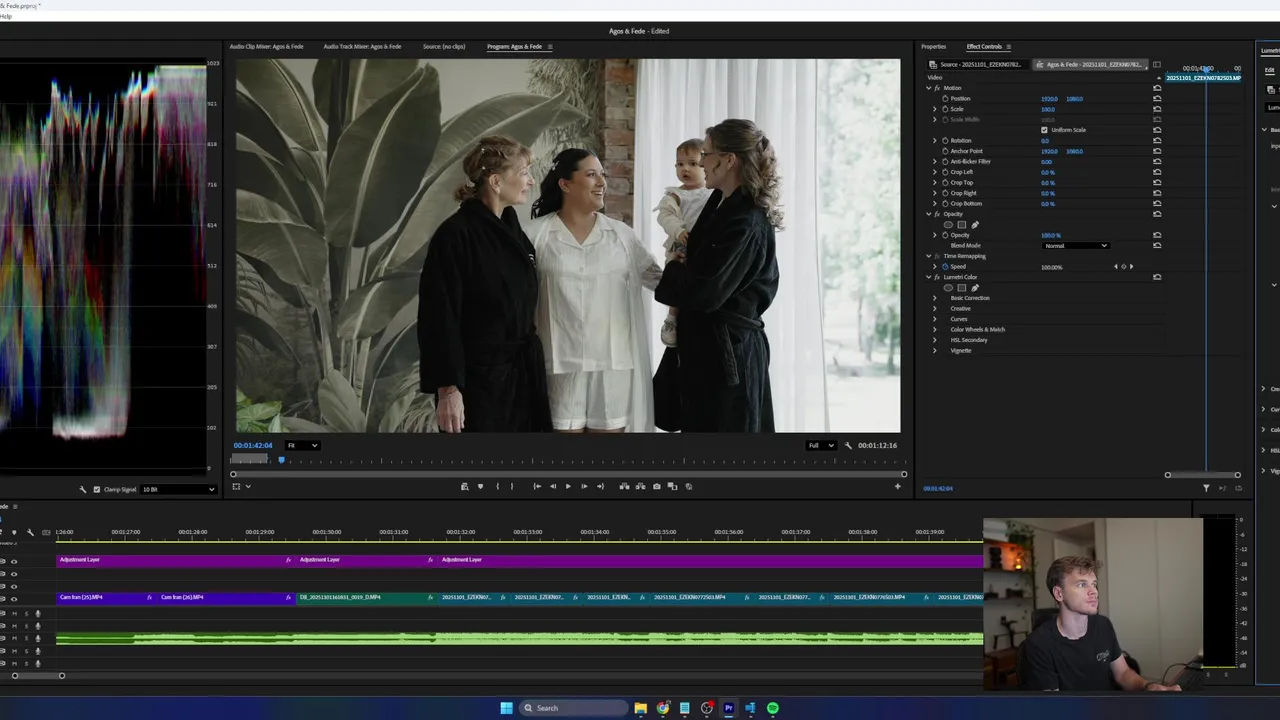Open the 10 Bit scope dropdown
Image resolution: width=1280 pixels, height=720 pixels.
tap(179, 489)
